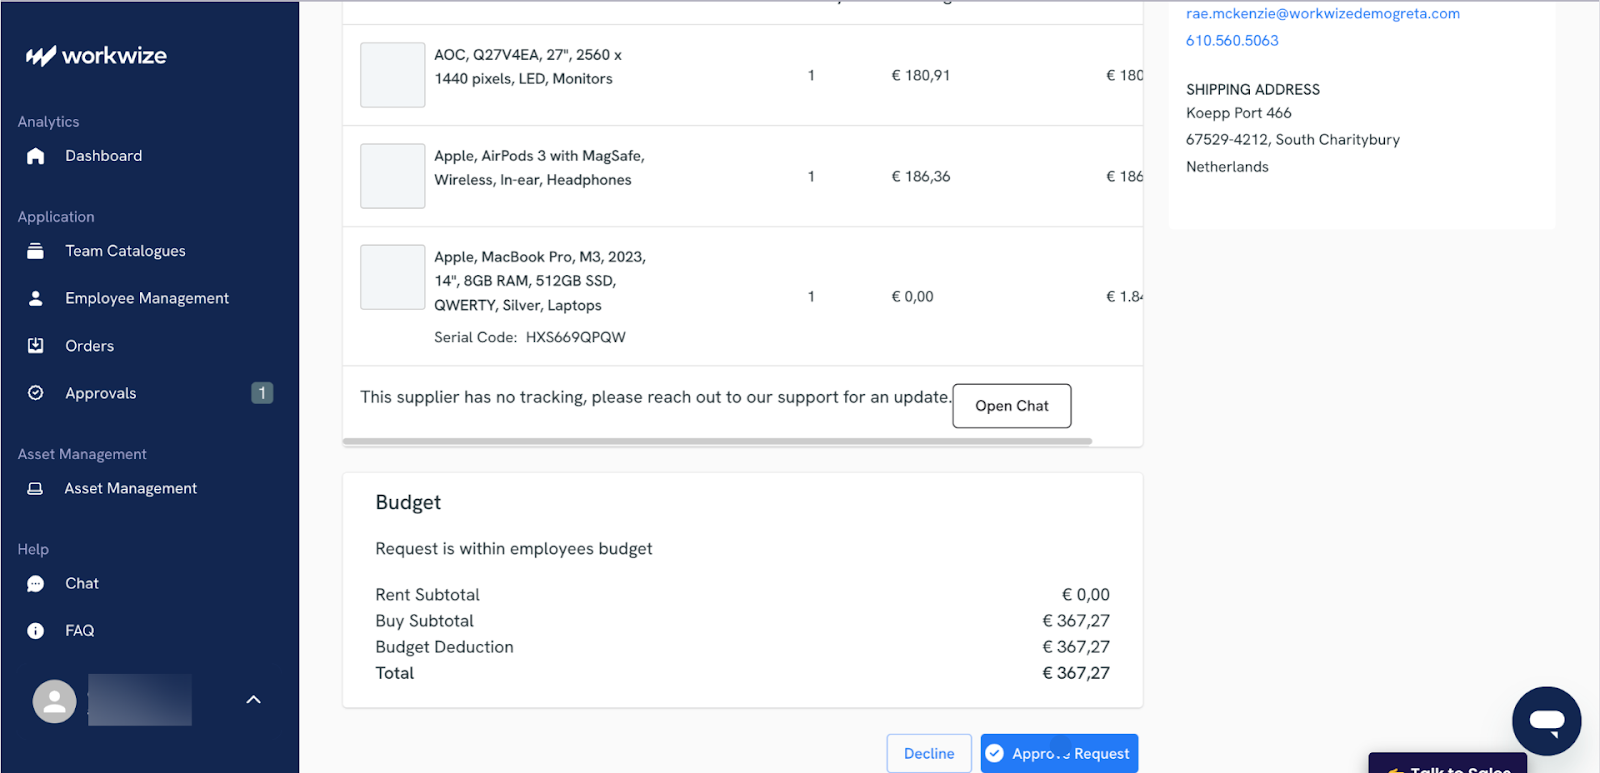Click the Orders download icon
The image size is (1600, 773).
point(36,346)
